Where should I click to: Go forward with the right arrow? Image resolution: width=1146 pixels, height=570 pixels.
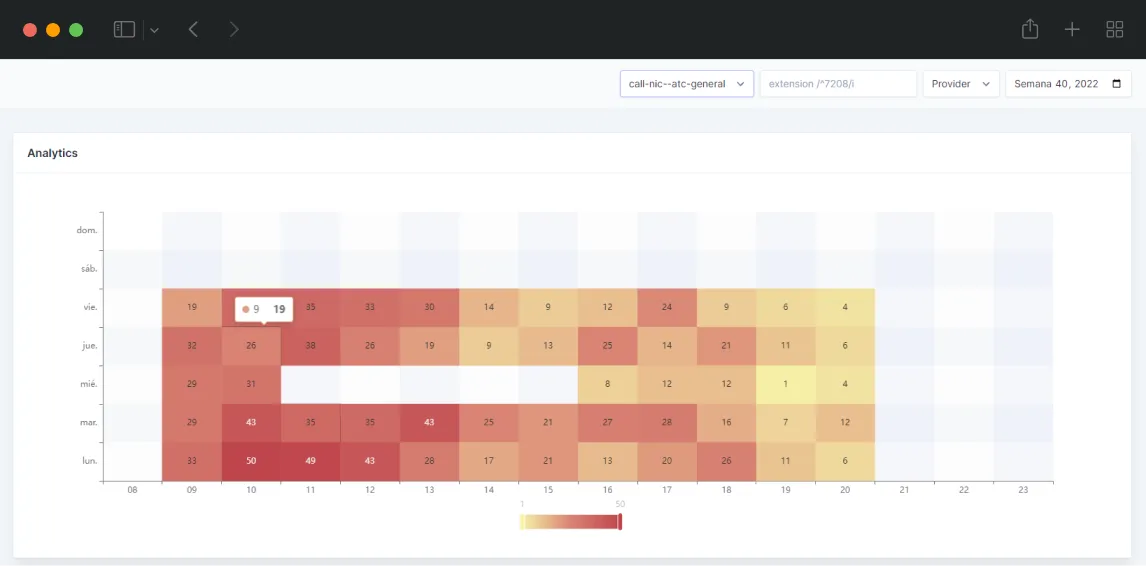[234, 30]
